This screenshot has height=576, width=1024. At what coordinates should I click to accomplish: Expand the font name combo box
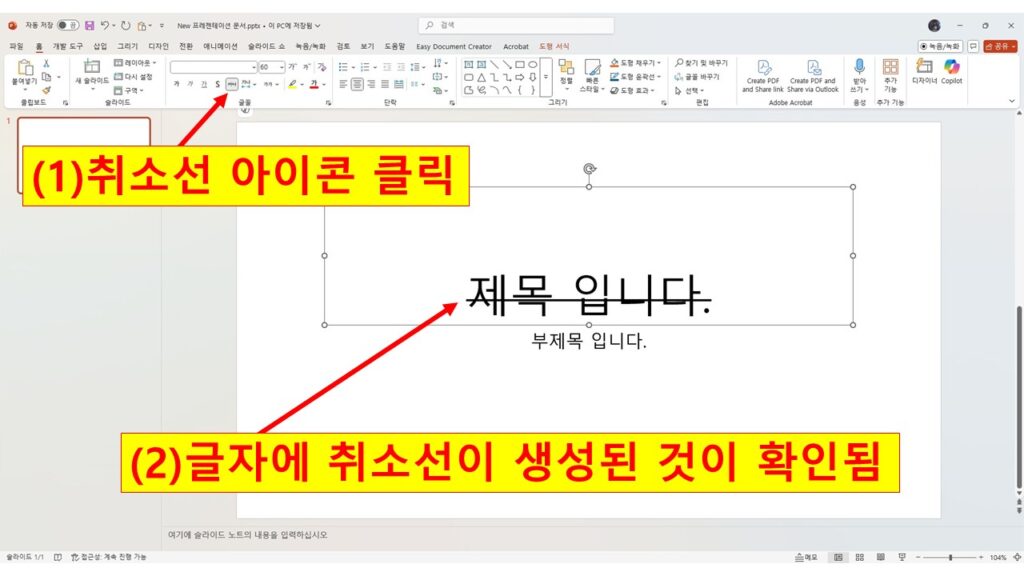[253, 67]
